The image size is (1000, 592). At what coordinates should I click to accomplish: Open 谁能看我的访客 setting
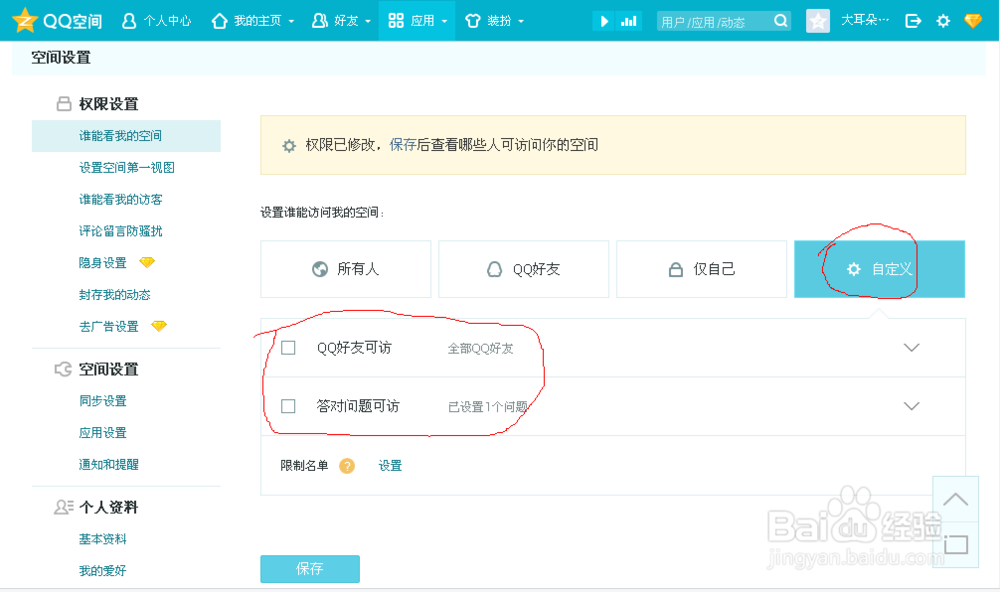pyautogui.click(x=121, y=199)
